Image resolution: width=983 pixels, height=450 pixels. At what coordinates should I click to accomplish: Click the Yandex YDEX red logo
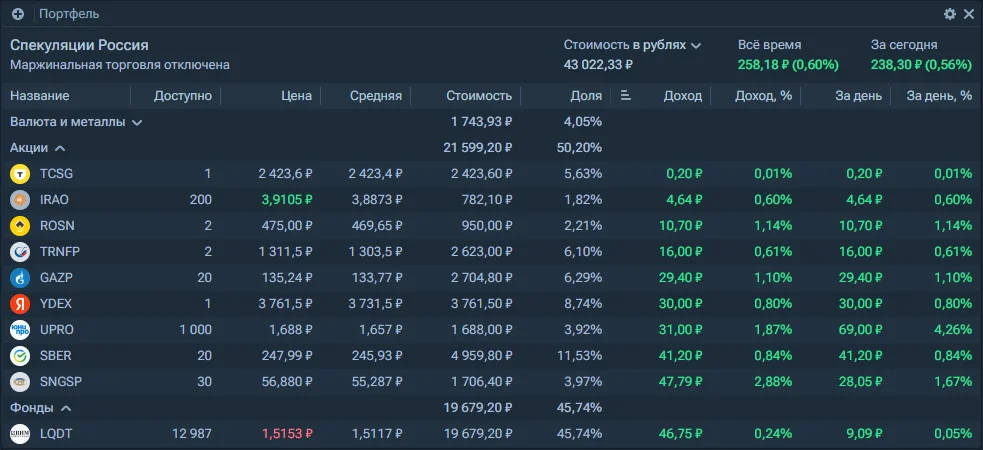click(20, 304)
